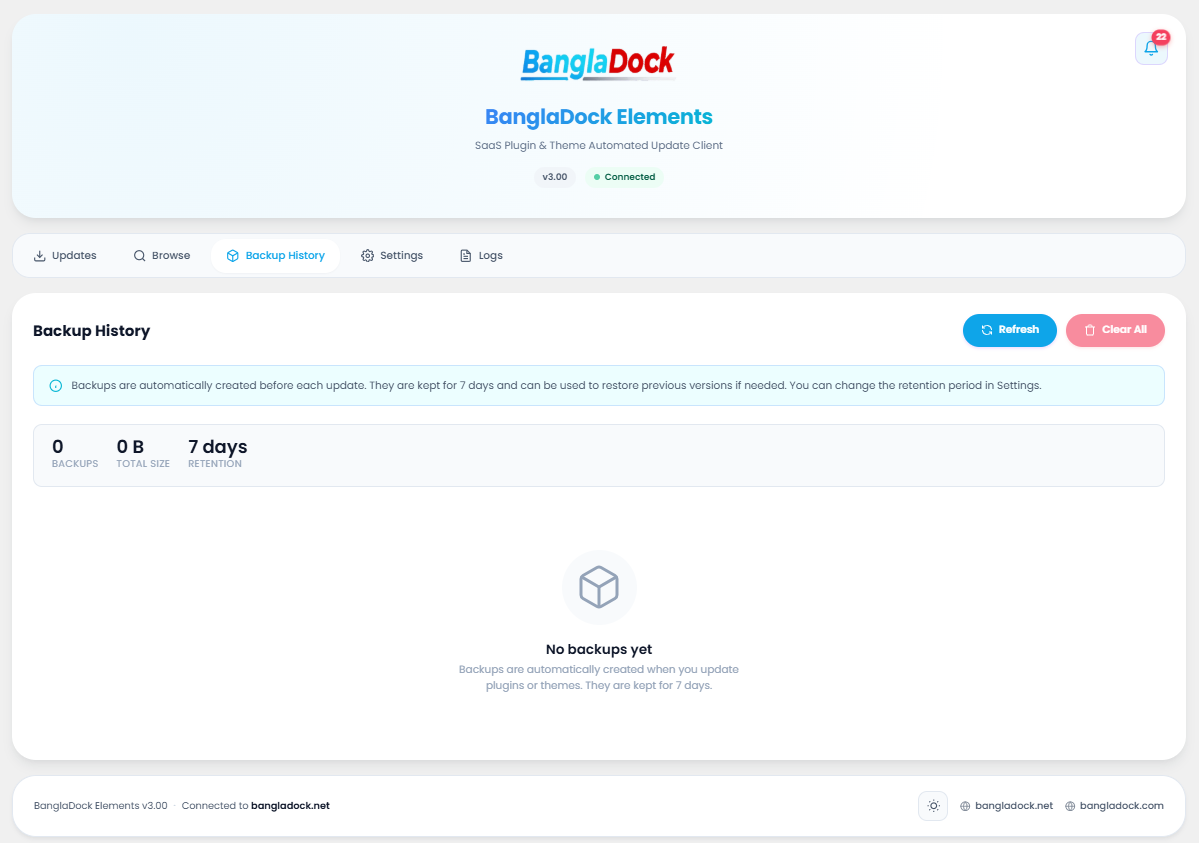Image resolution: width=1199 pixels, height=843 pixels.
Task: Click the 'Connected to bangladock.net' footer text
Action: coord(255,806)
